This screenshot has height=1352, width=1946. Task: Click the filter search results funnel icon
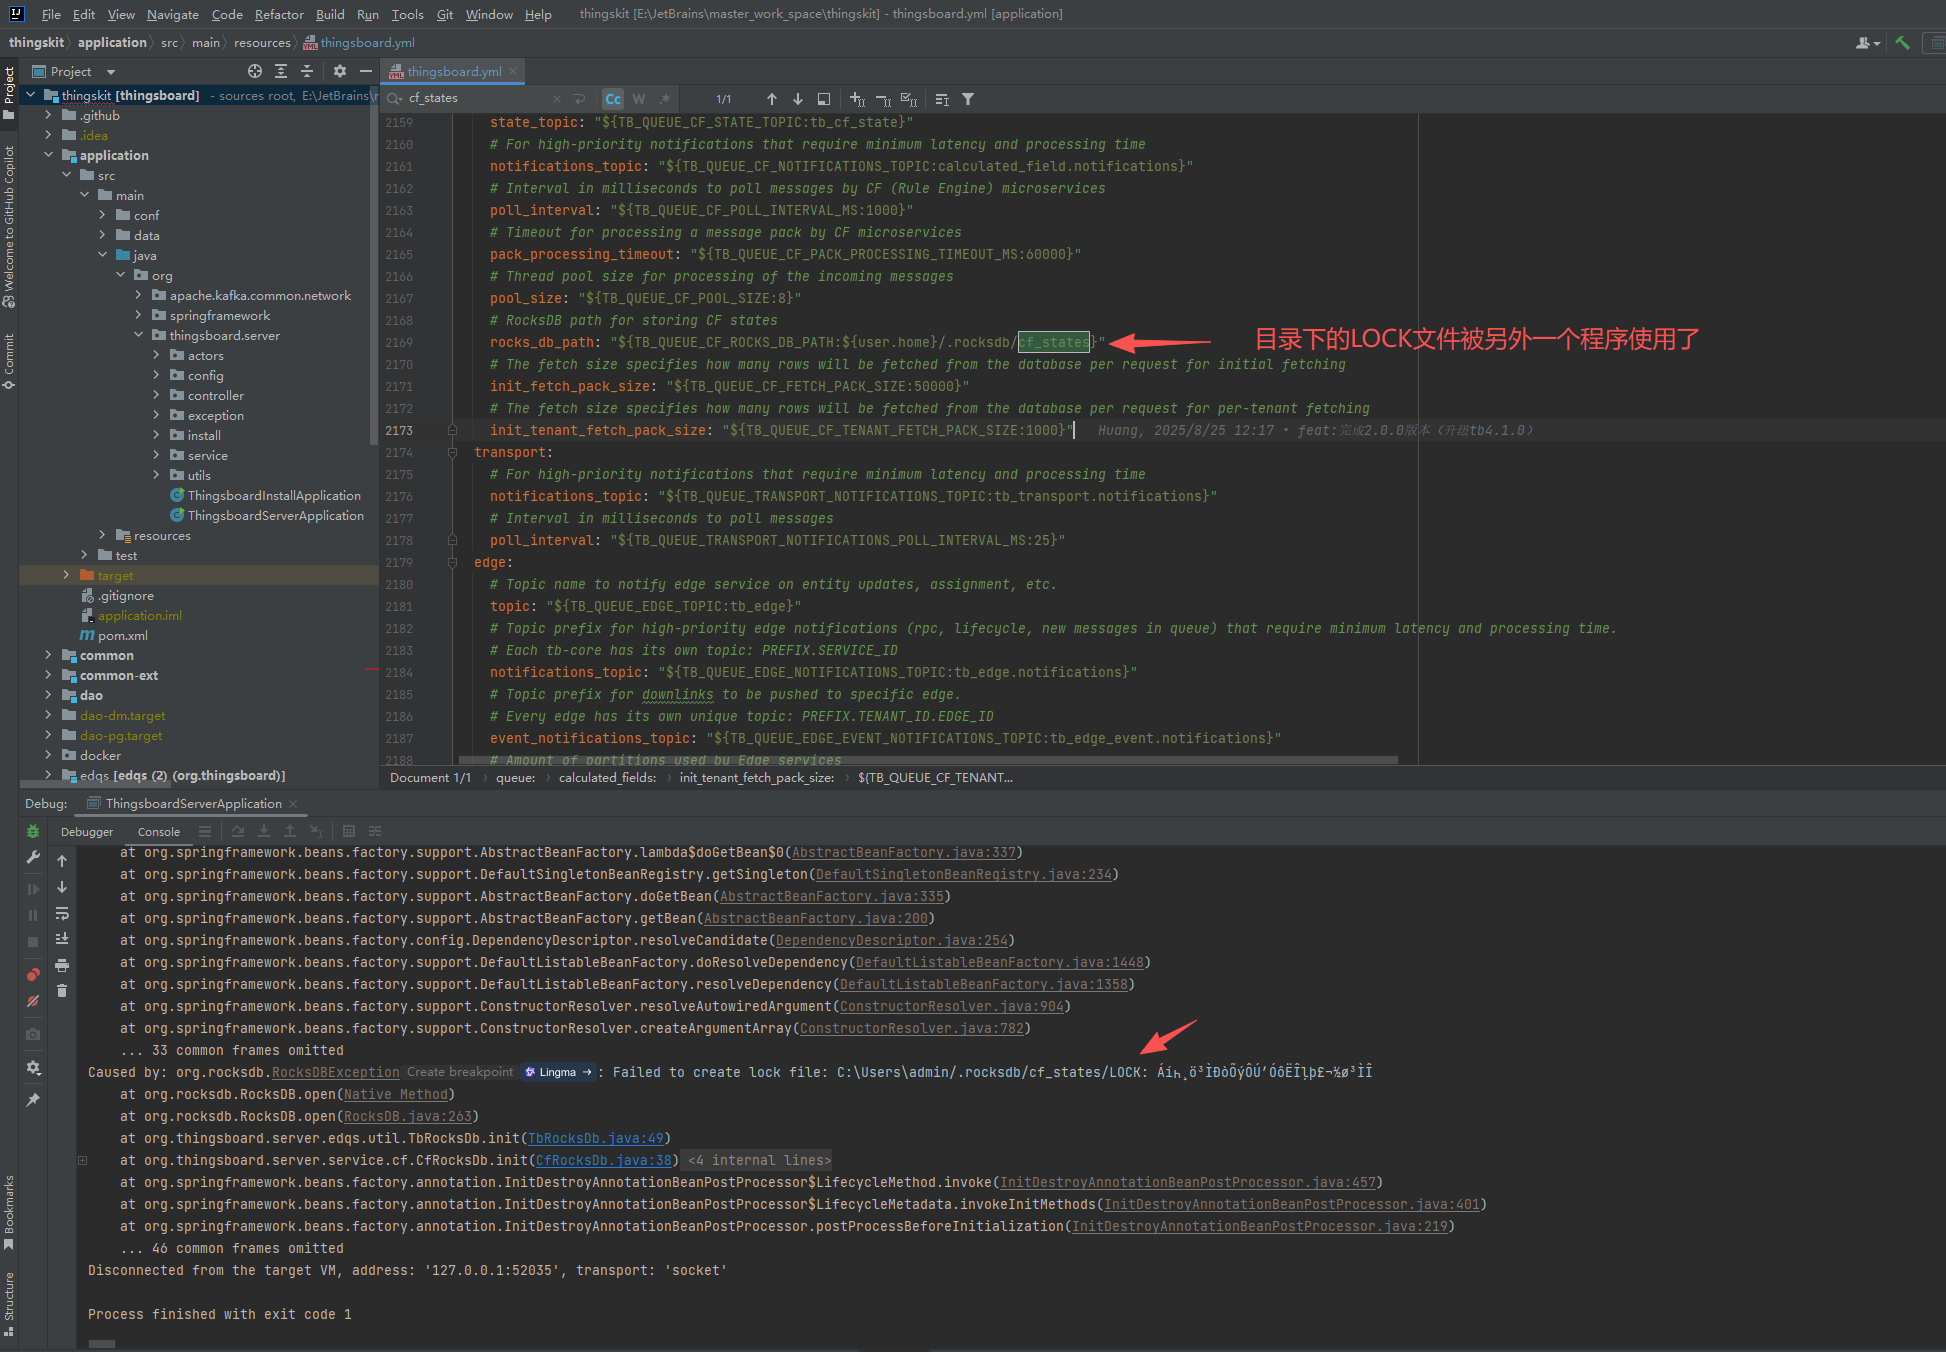[968, 99]
